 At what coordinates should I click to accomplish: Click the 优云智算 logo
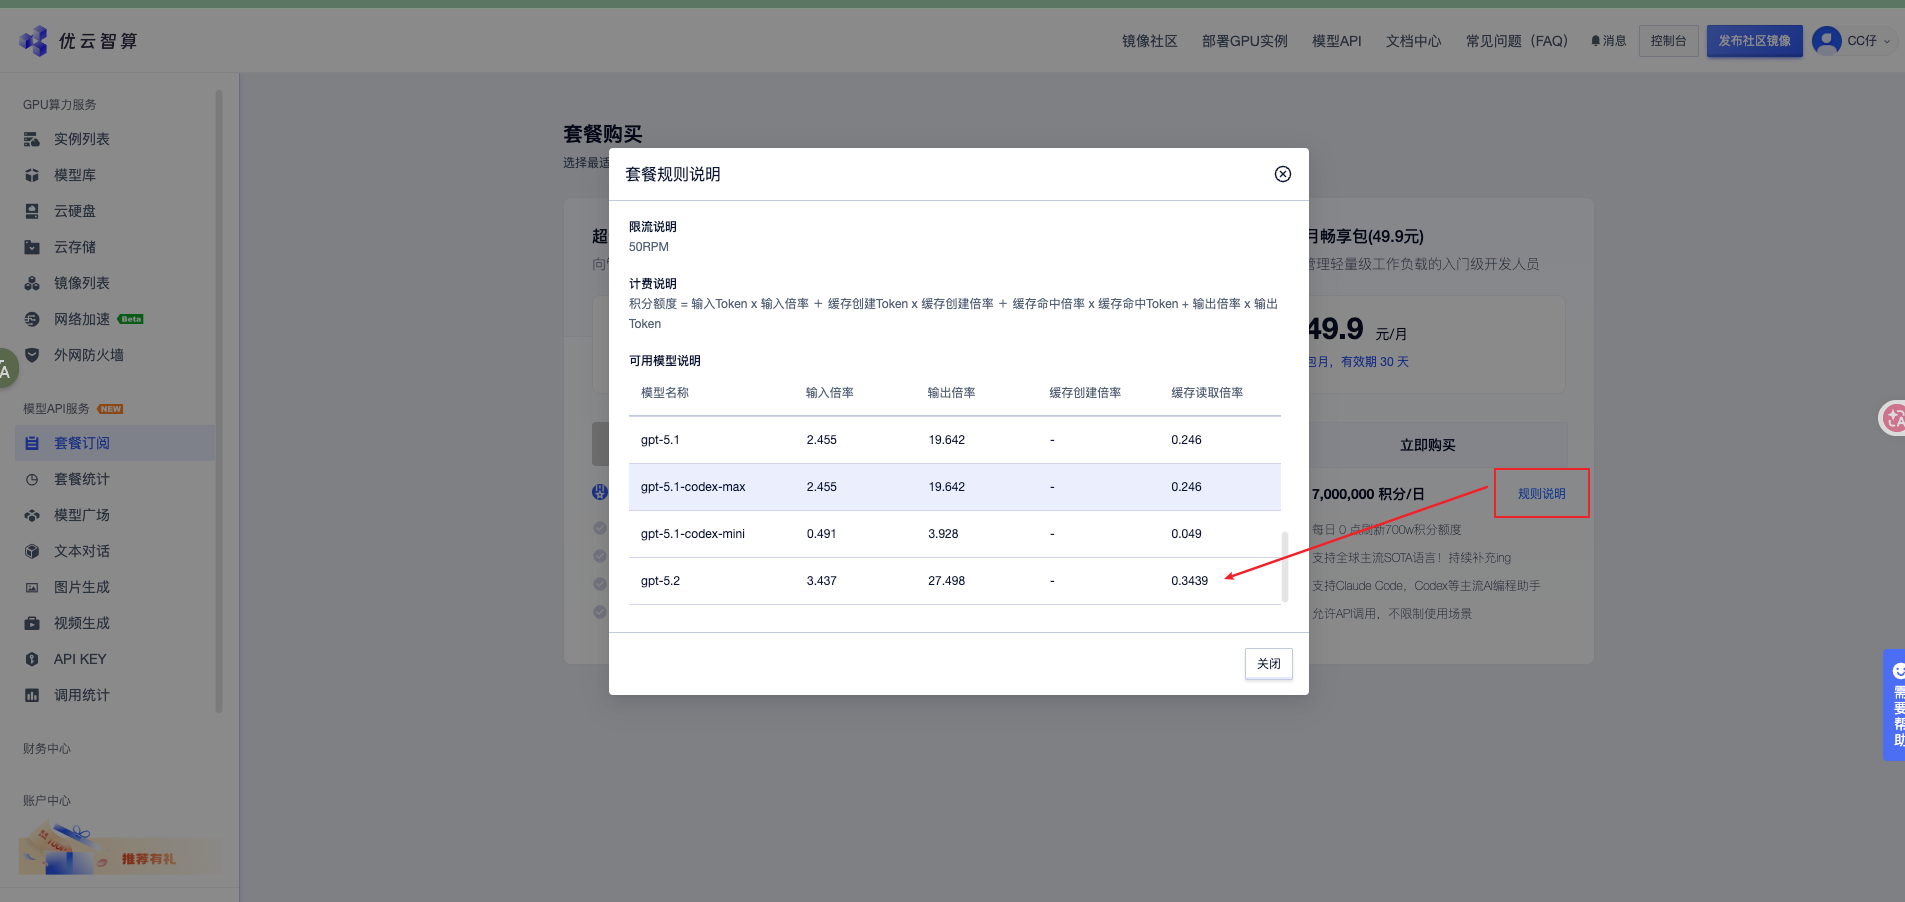pyautogui.click(x=78, y=41)
